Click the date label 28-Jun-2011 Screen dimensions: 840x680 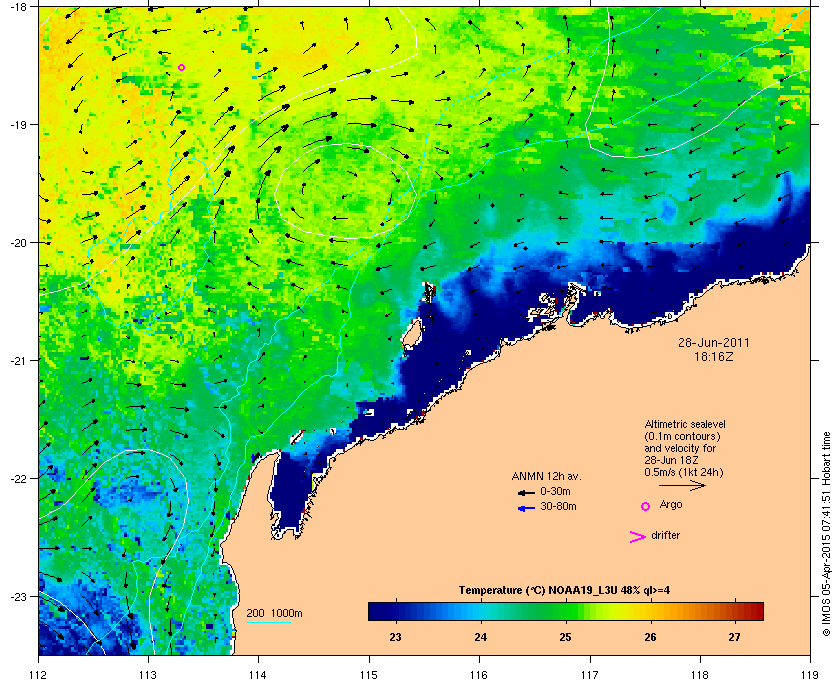(714, 343)
